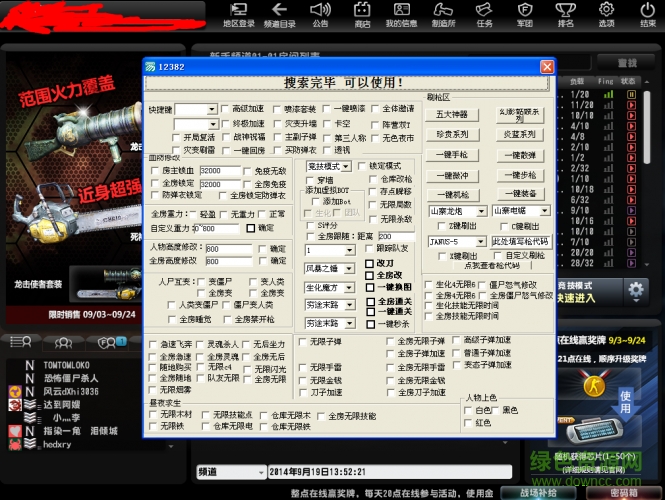This screenshot has width=665, height=500.
Task: Expand the 竞技模式 dropdown
Action: pos(346,165)
